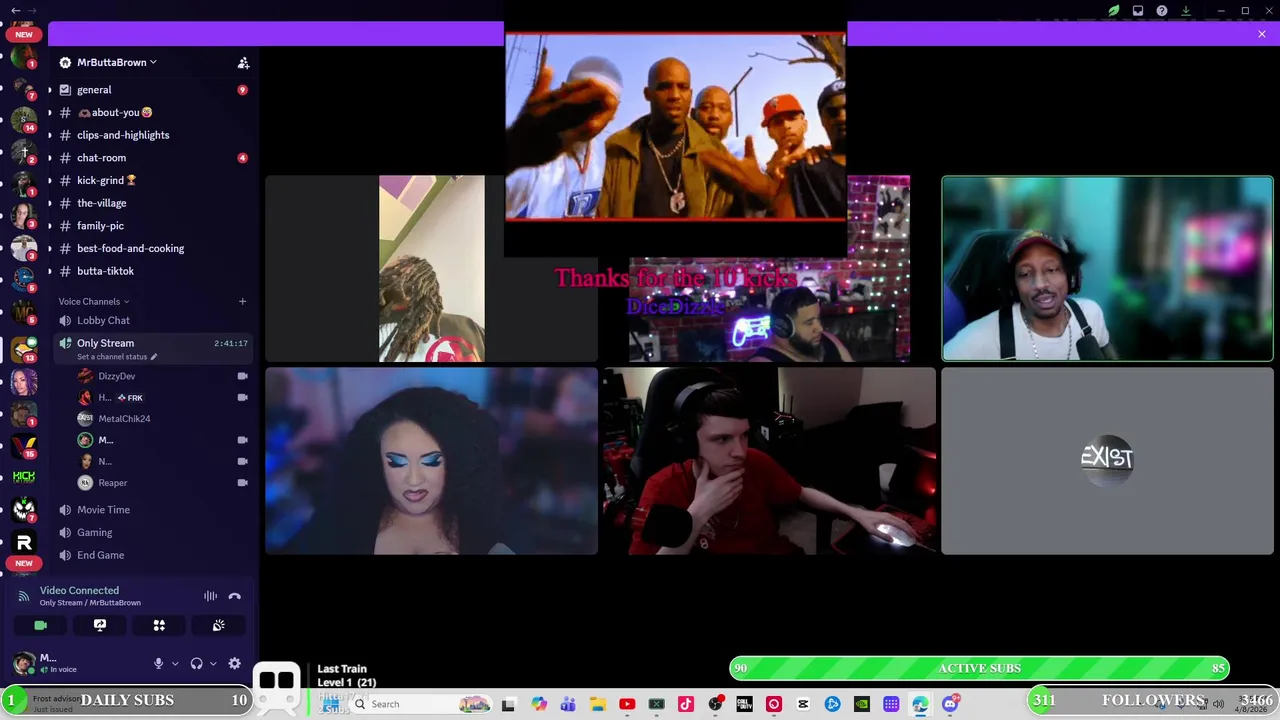The width and height of the screenshot is (1280, 720).
Task: Open the microphone input options chevron
Action: click(175, 663)
